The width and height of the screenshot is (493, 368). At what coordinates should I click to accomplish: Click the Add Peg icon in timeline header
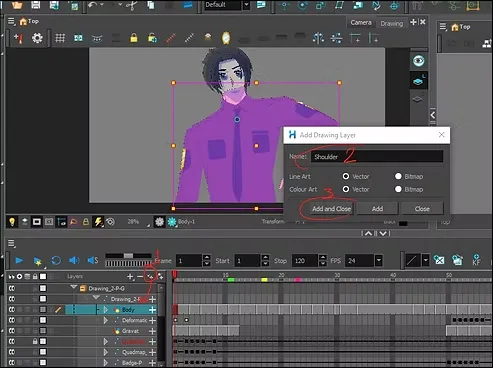click(x=160, y=276)
